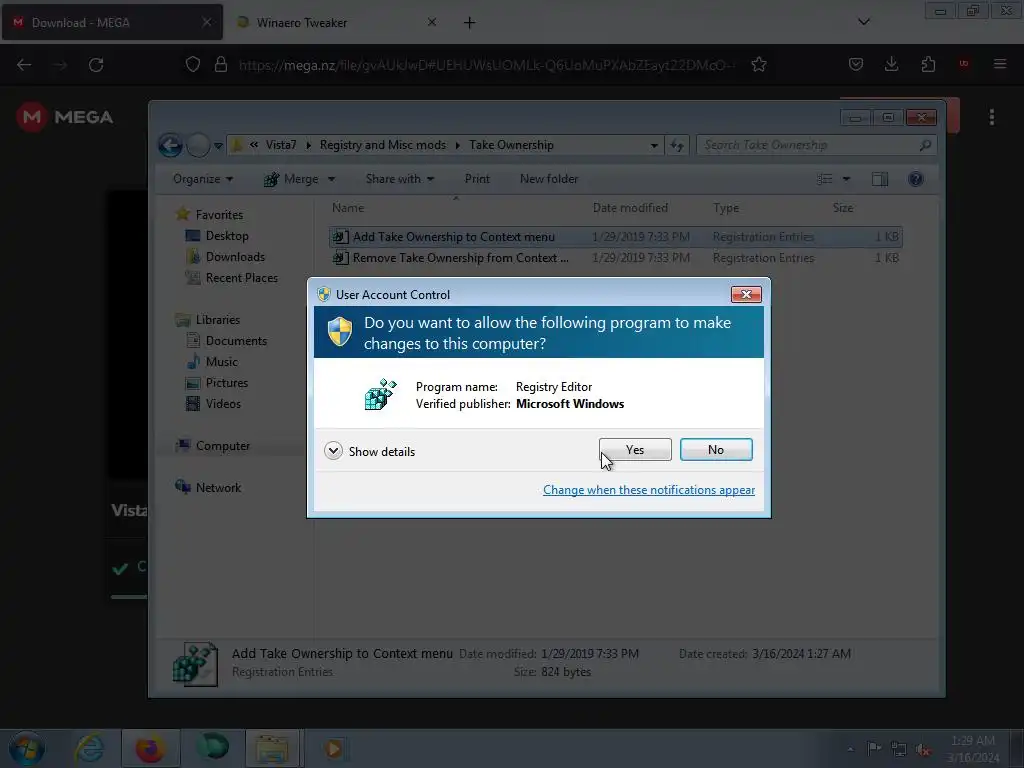Viewport: 1024px width, 768px height.
Task: Click Print in Explorer toolbar
Action: (477, 179)
